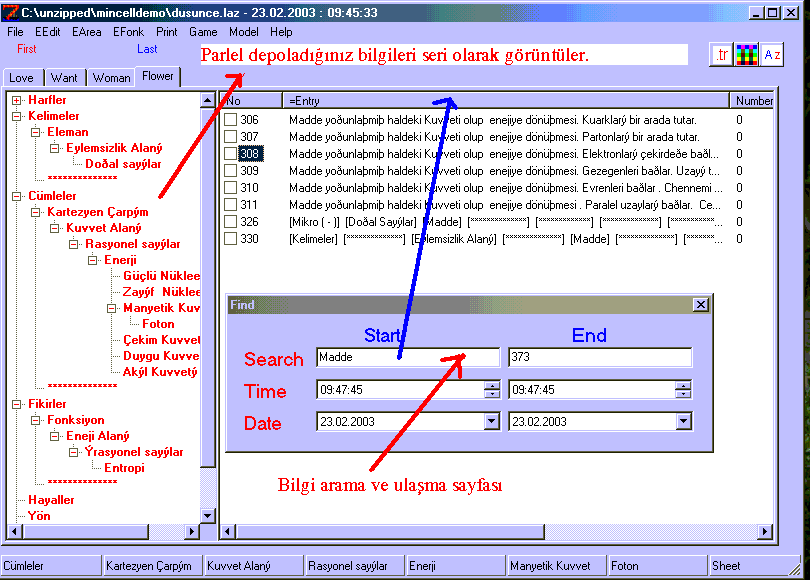The height and width of the screenshot is (580, 810).
Task: Expand the Harfler tree node
Action: coord(17,100)
